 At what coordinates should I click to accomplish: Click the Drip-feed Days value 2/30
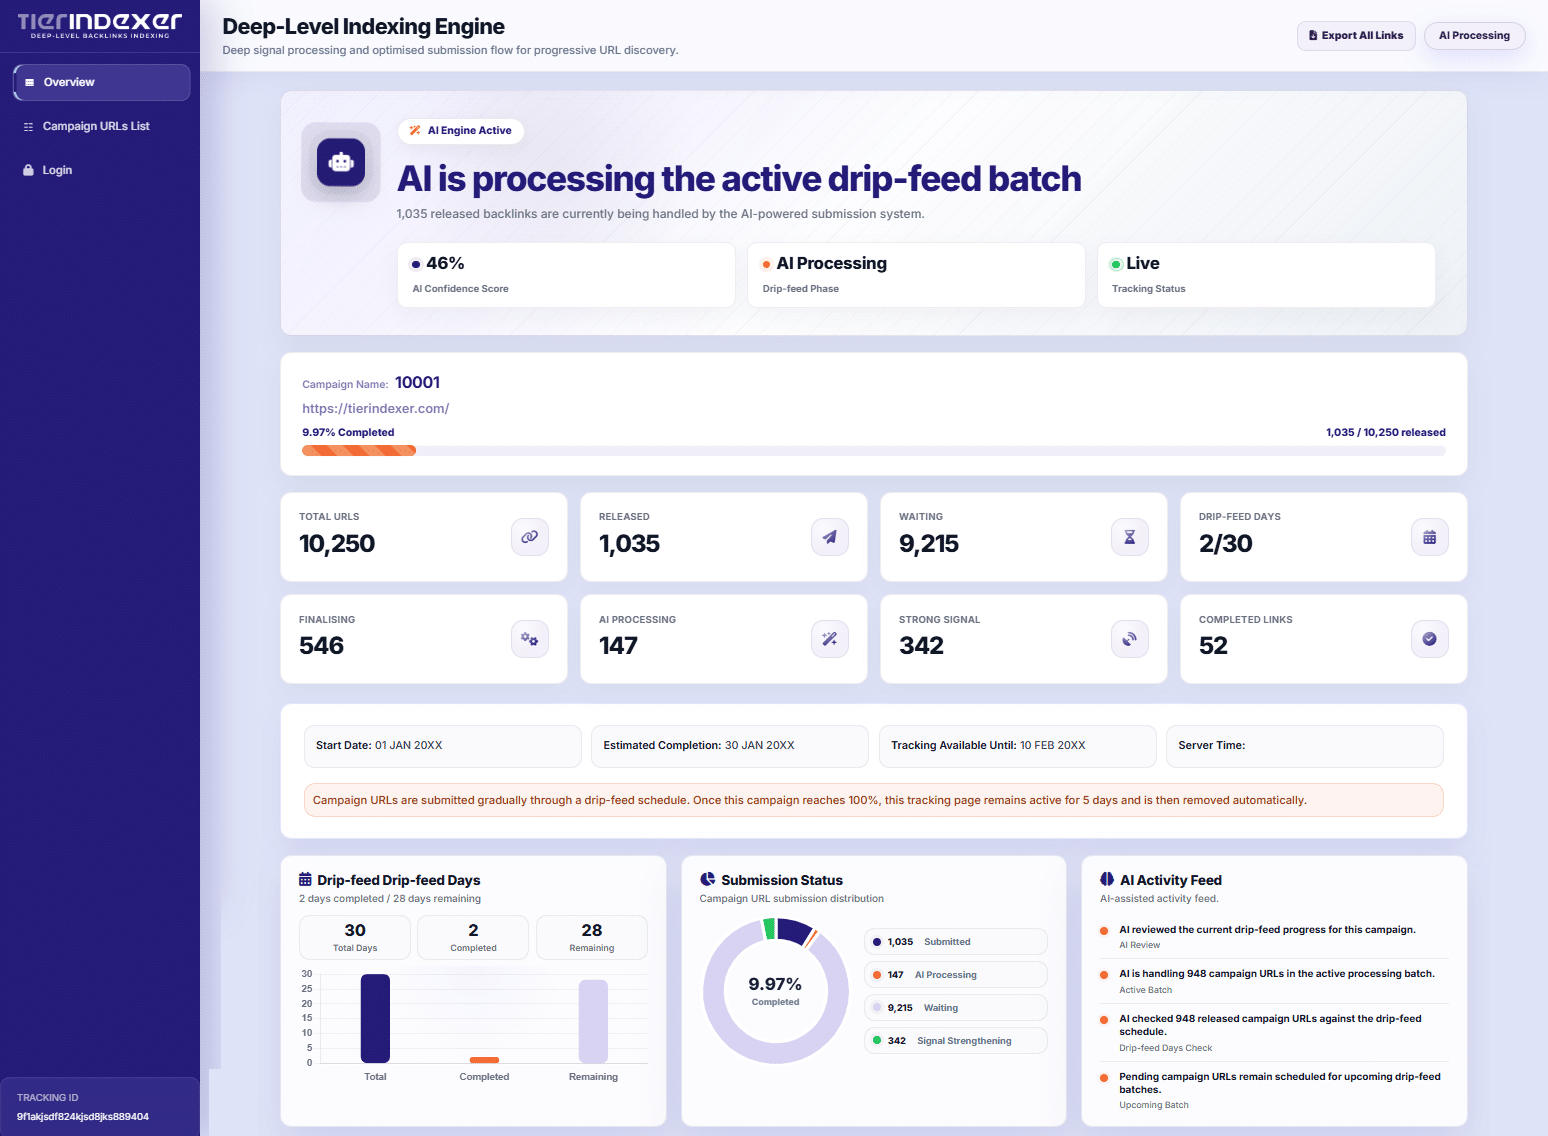click(1226, 544)
